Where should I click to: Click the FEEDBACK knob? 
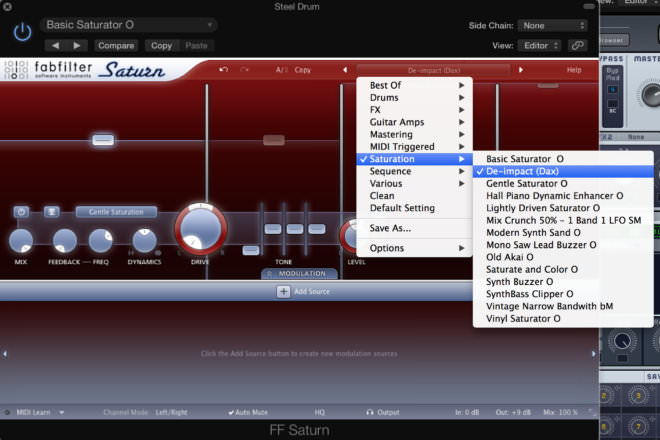[x=64, y=241]
